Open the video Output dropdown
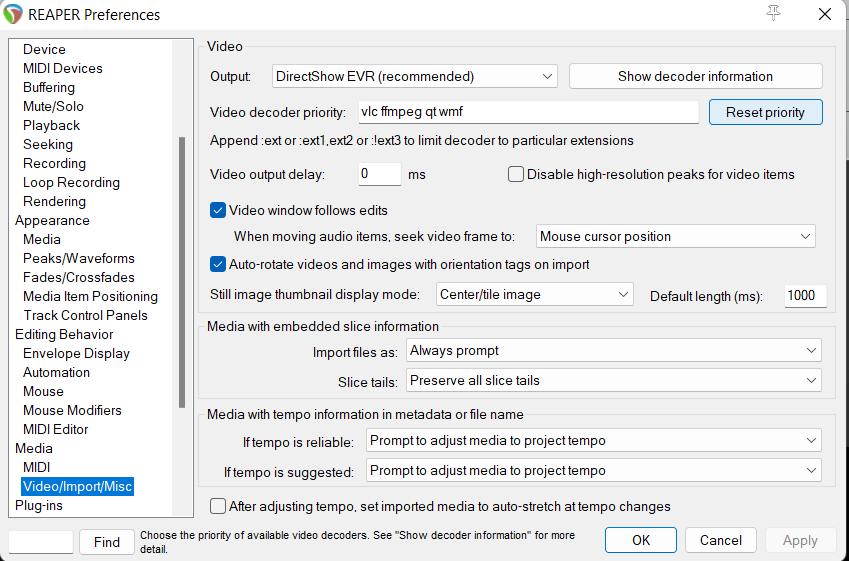 click(414, 77)
